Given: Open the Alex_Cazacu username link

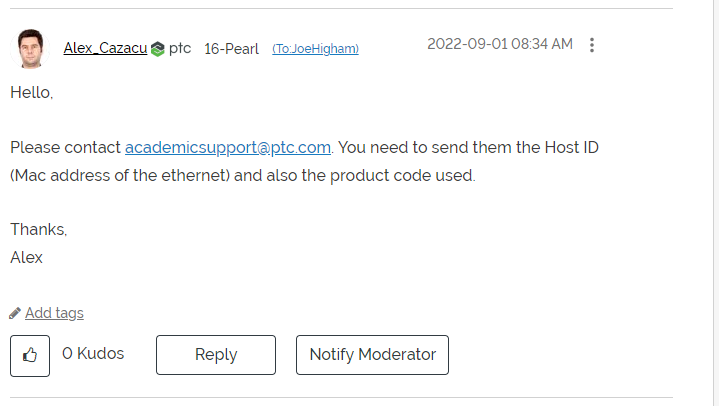Looking at the screenshot, I should click(x=105, y=48).
